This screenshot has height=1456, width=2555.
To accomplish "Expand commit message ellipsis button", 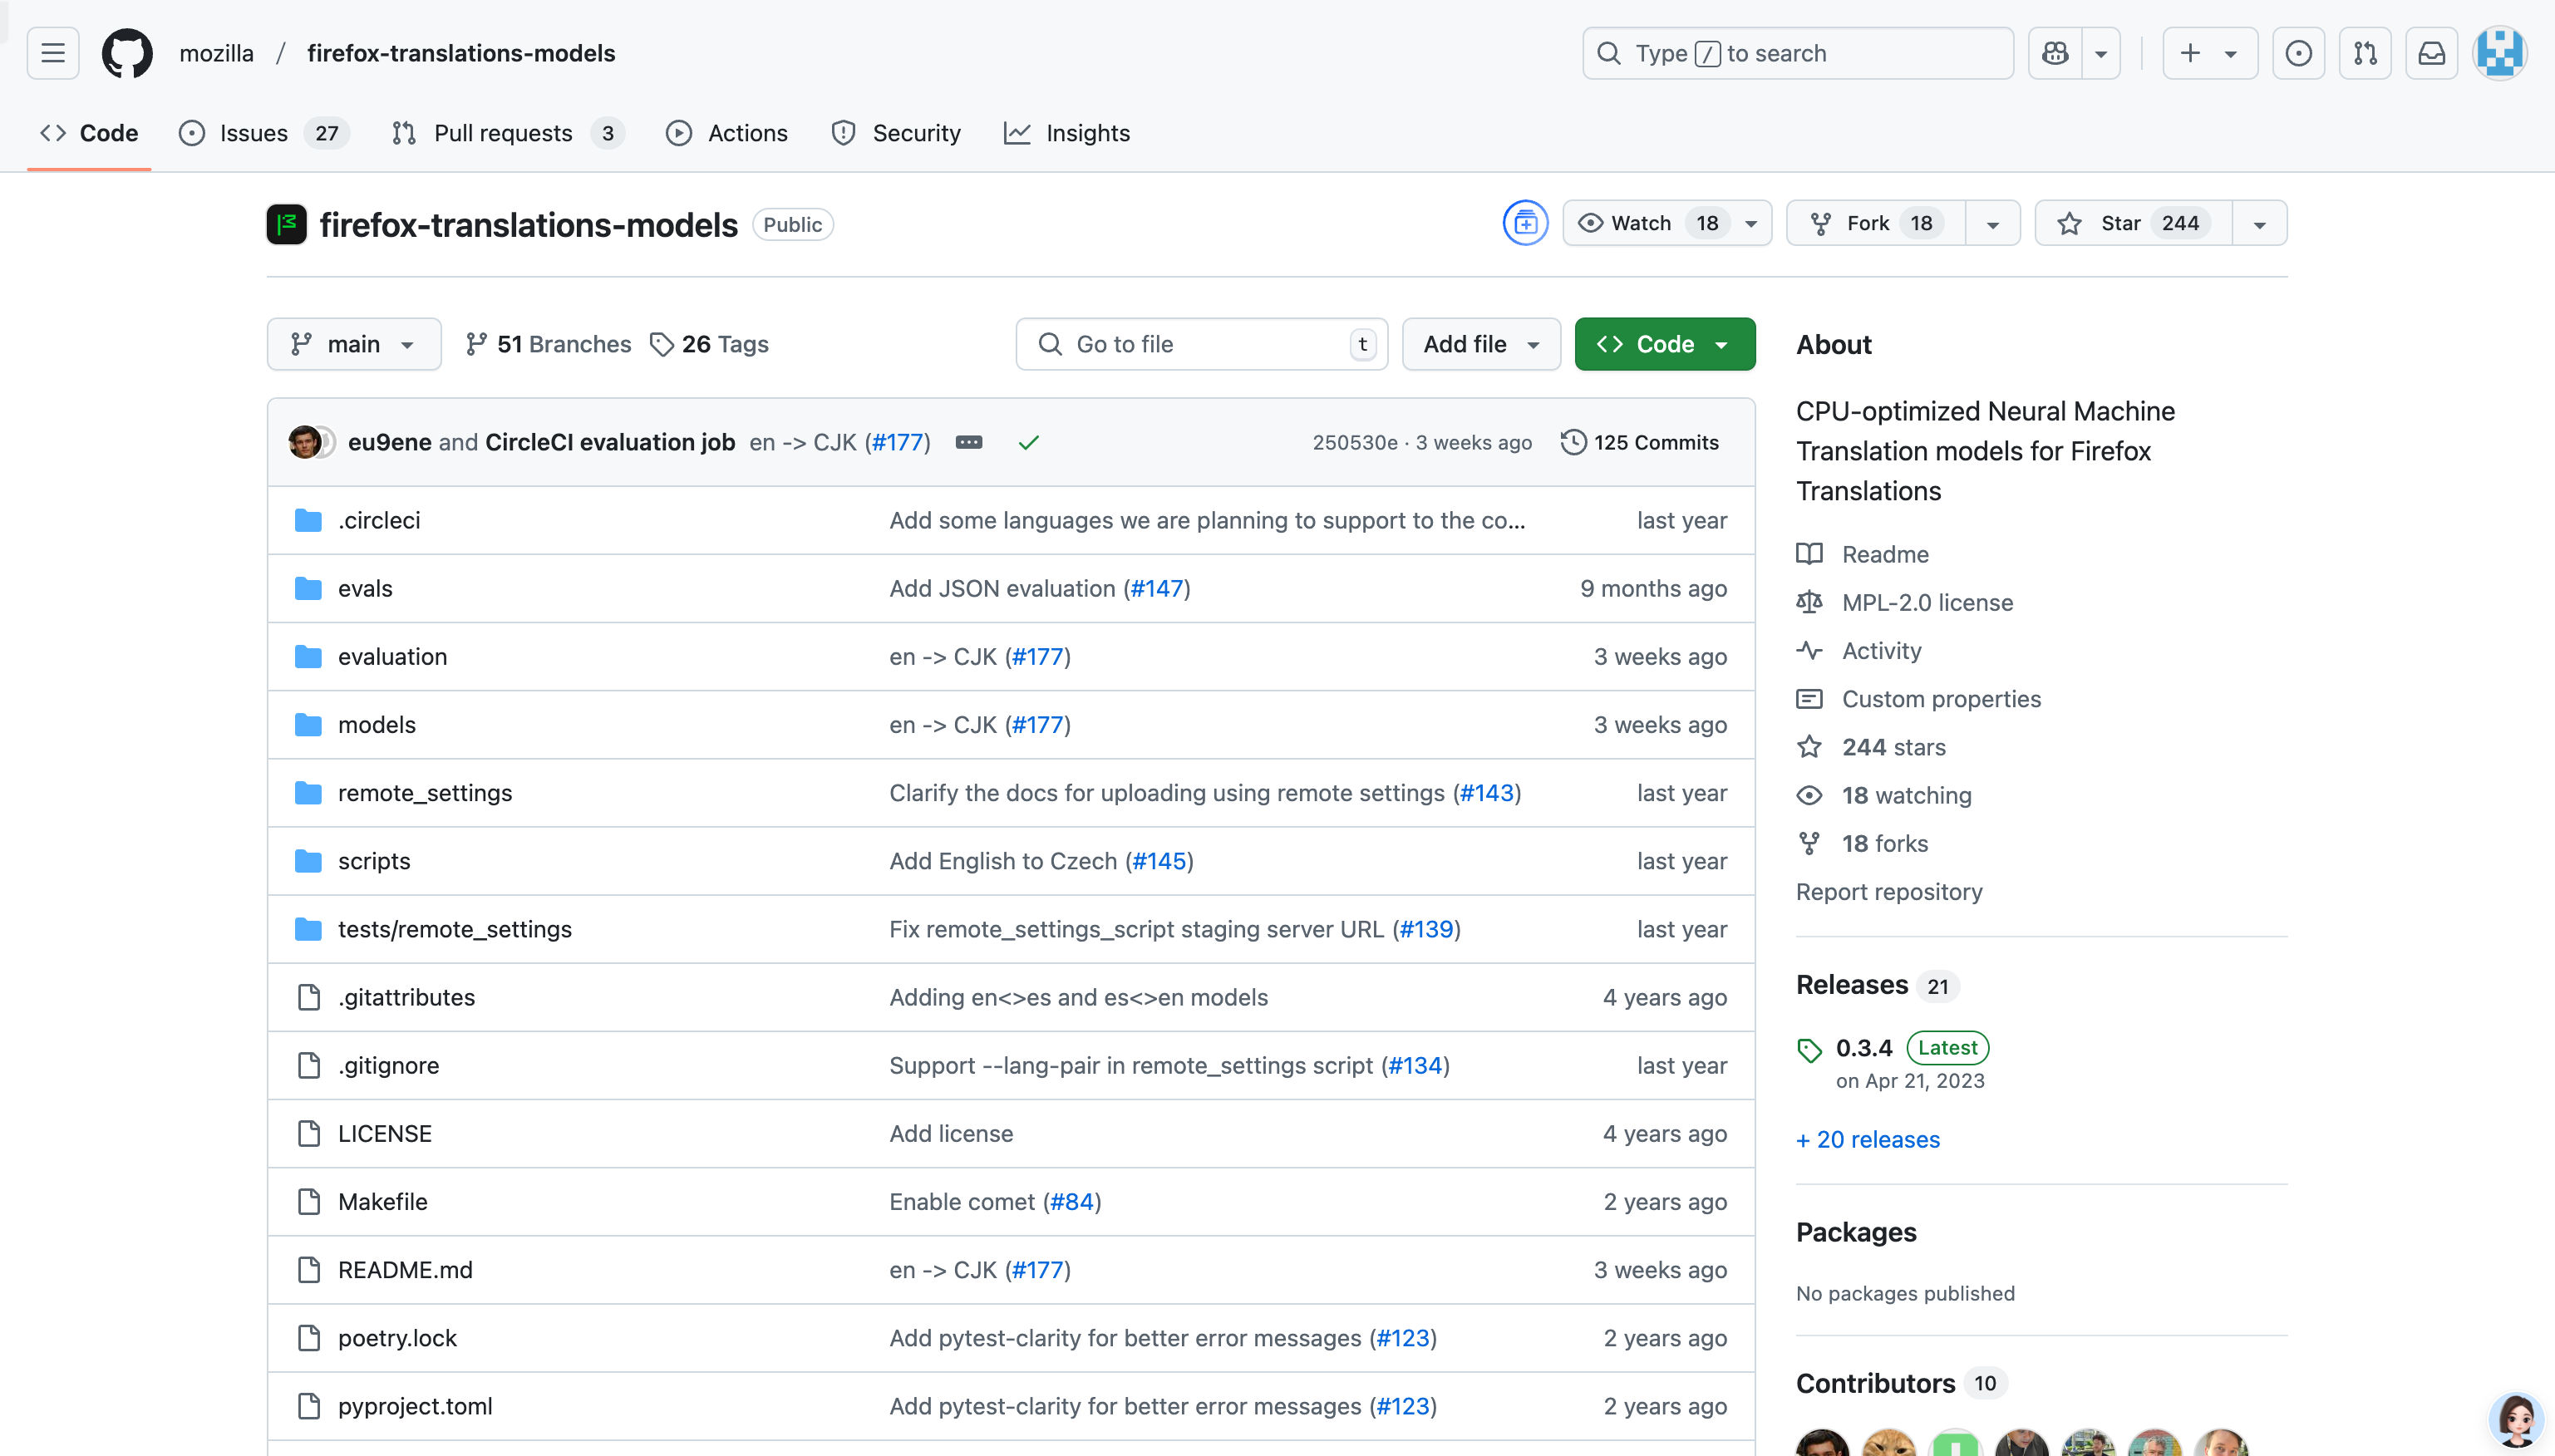I will click(x=968, y=442).
